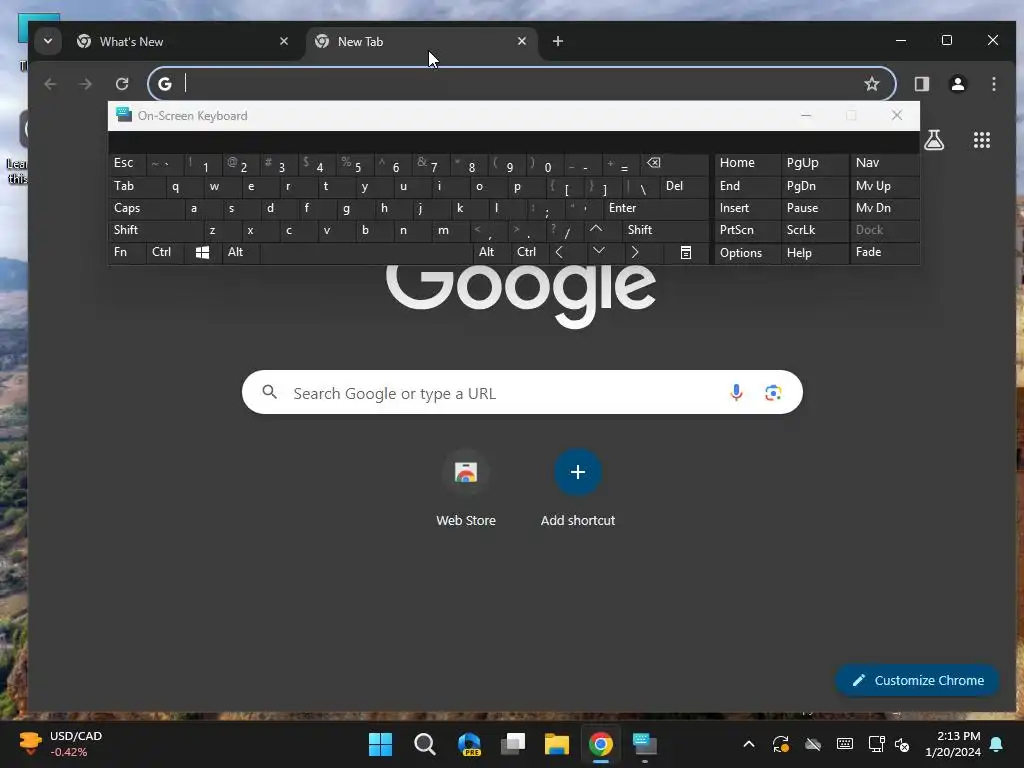Open Windows Start menu
Viewport: 1024px width, 768px height.
[380, 744]
